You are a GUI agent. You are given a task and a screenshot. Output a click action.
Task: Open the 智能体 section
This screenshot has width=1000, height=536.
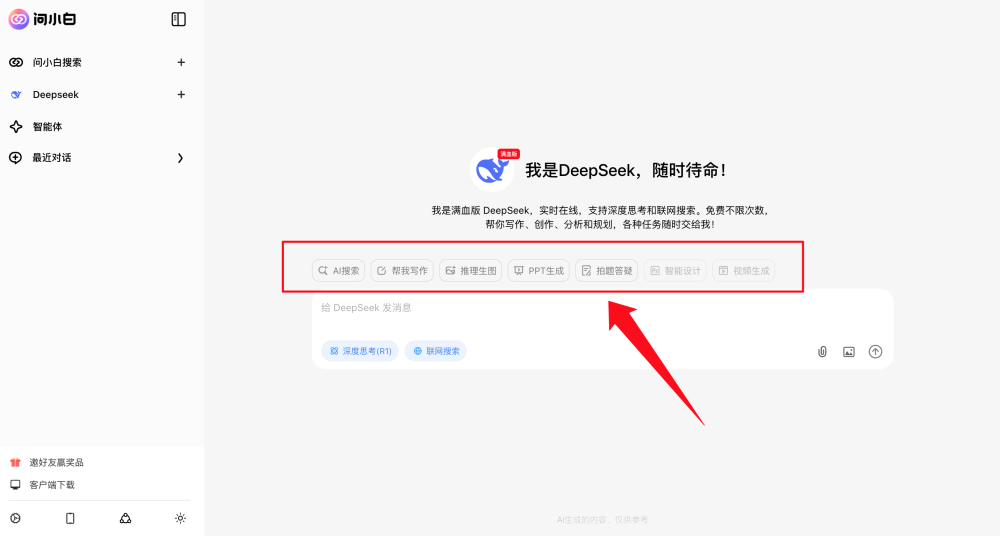click(x=47, y=126)
